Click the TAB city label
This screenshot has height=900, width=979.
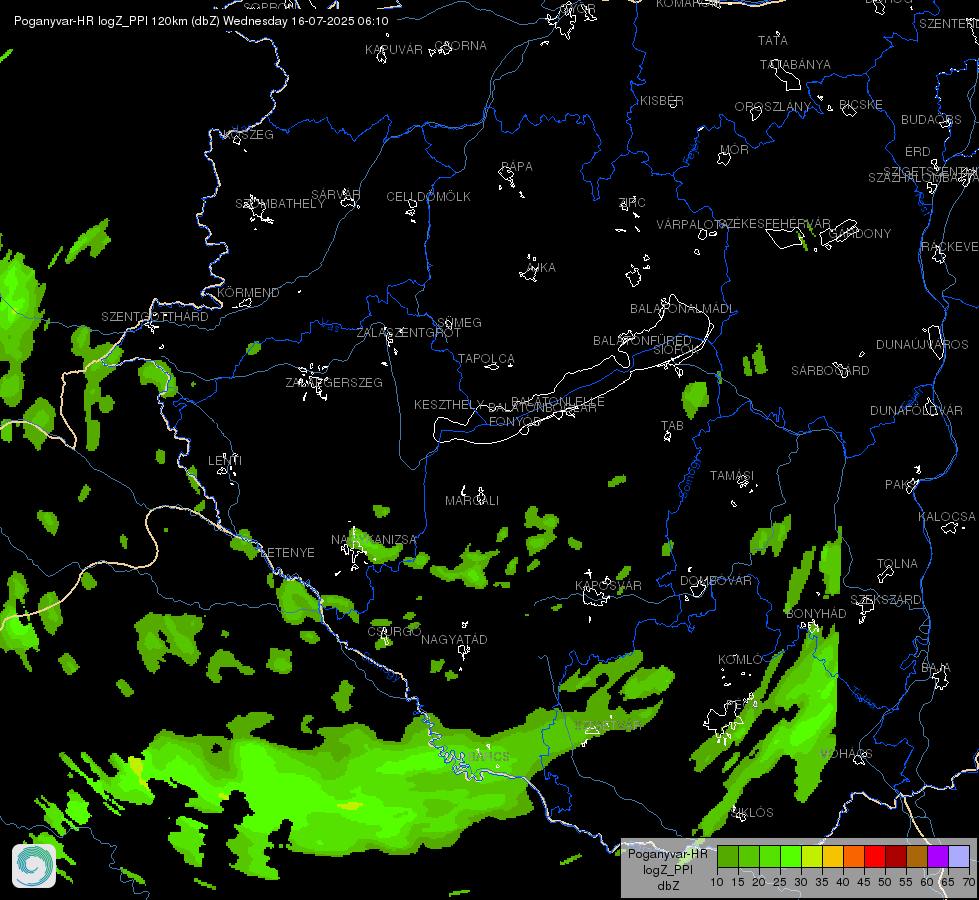pyautogui.click(x=672, y=426)
